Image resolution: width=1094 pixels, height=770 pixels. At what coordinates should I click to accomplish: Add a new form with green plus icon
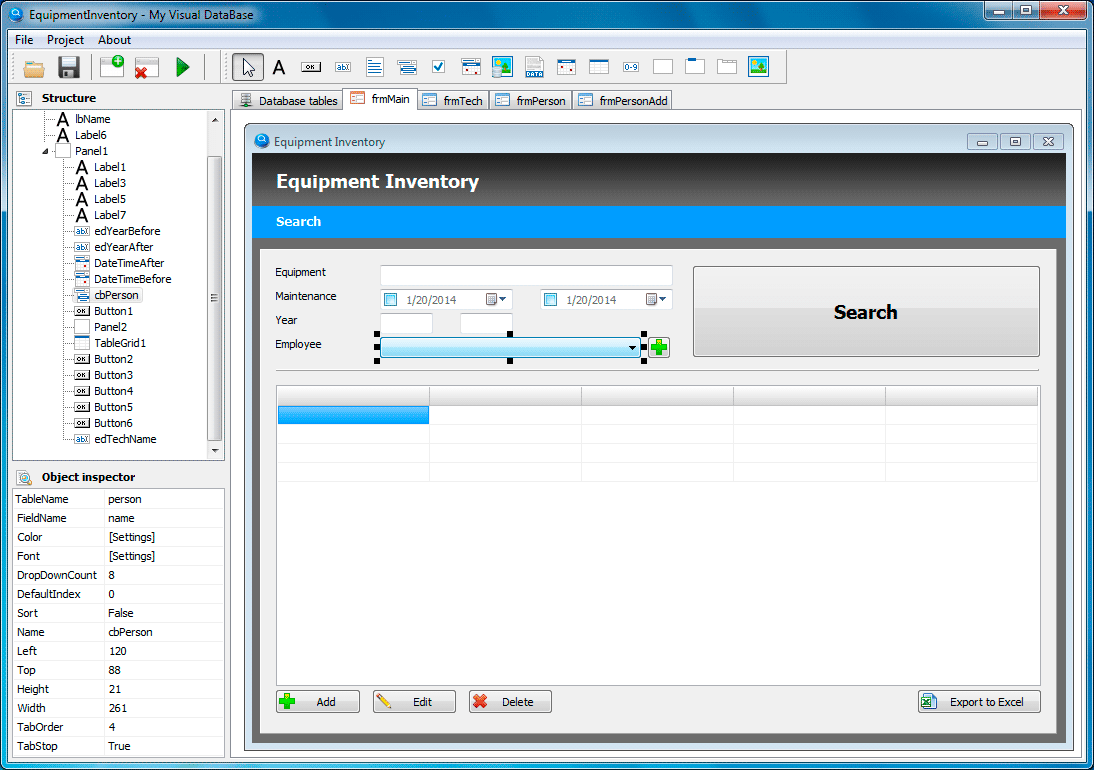pos(112,67)
